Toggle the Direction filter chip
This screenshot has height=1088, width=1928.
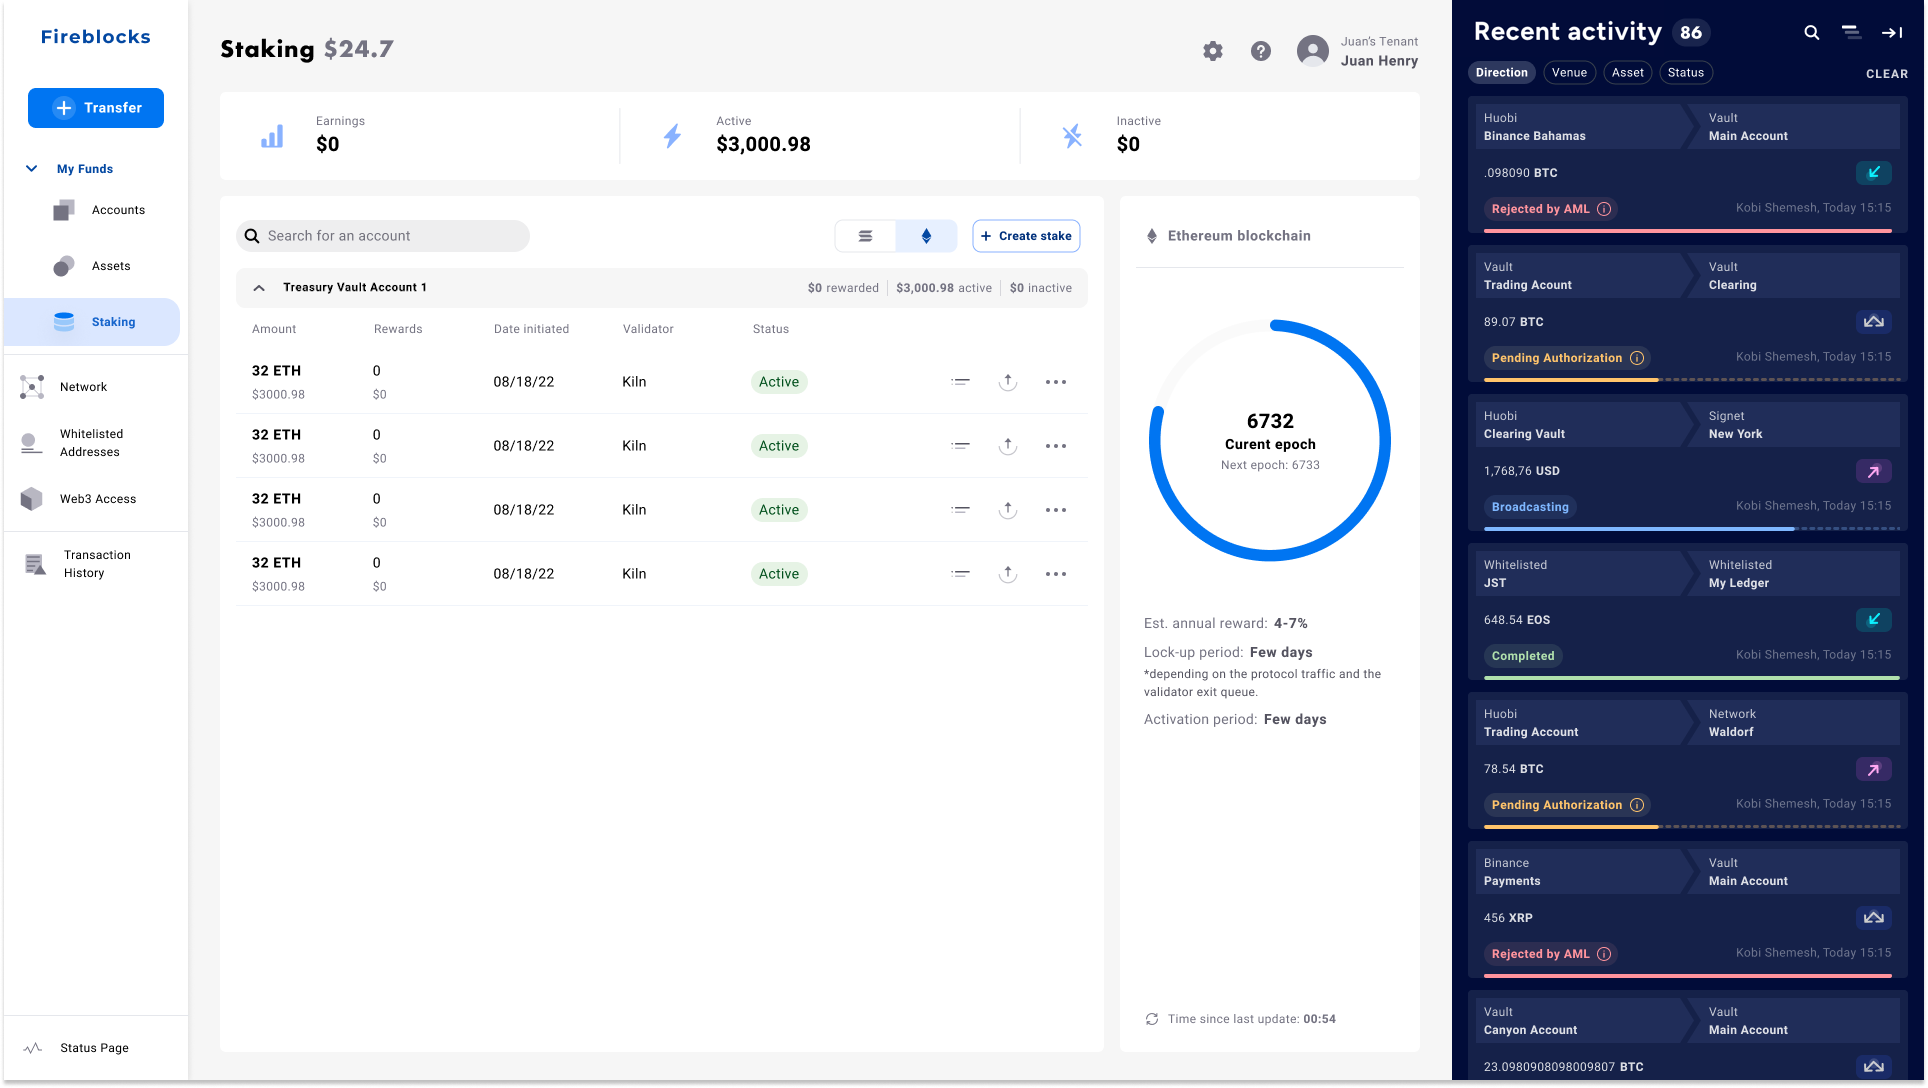click(x=1502, y=73)
